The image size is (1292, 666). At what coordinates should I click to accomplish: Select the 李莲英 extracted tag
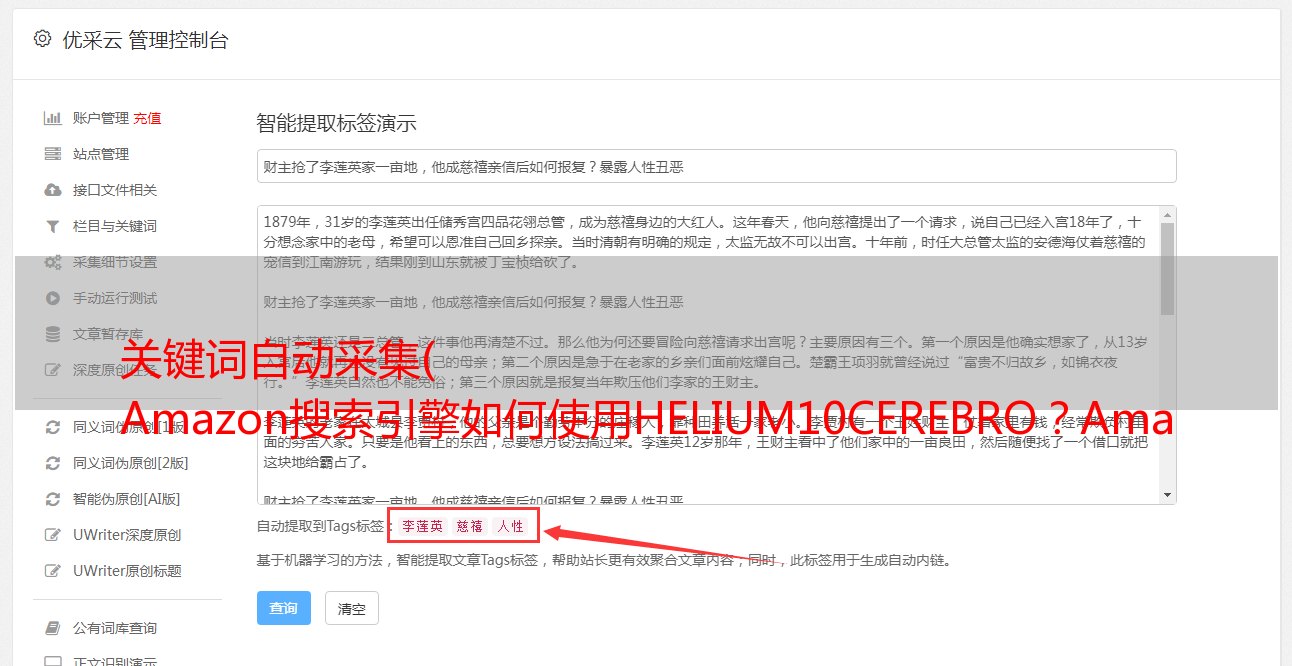point(422,526)
